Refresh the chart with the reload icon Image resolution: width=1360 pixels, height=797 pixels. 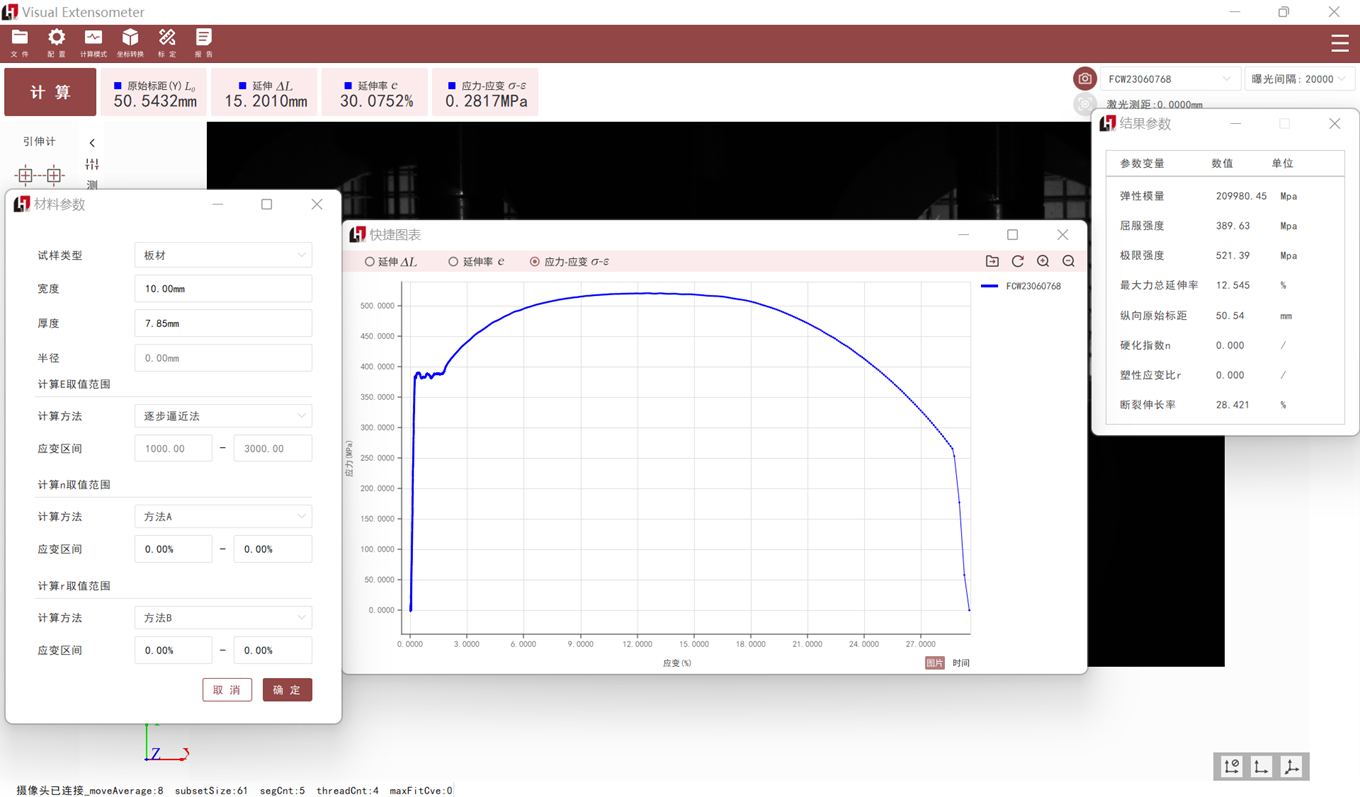coord(1018,261)
